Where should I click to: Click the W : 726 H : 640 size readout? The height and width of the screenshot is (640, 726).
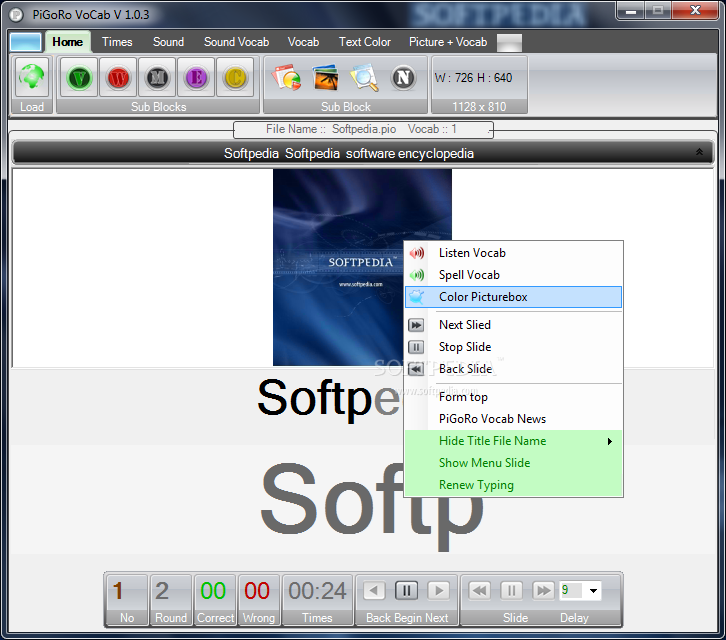point(473,78)
